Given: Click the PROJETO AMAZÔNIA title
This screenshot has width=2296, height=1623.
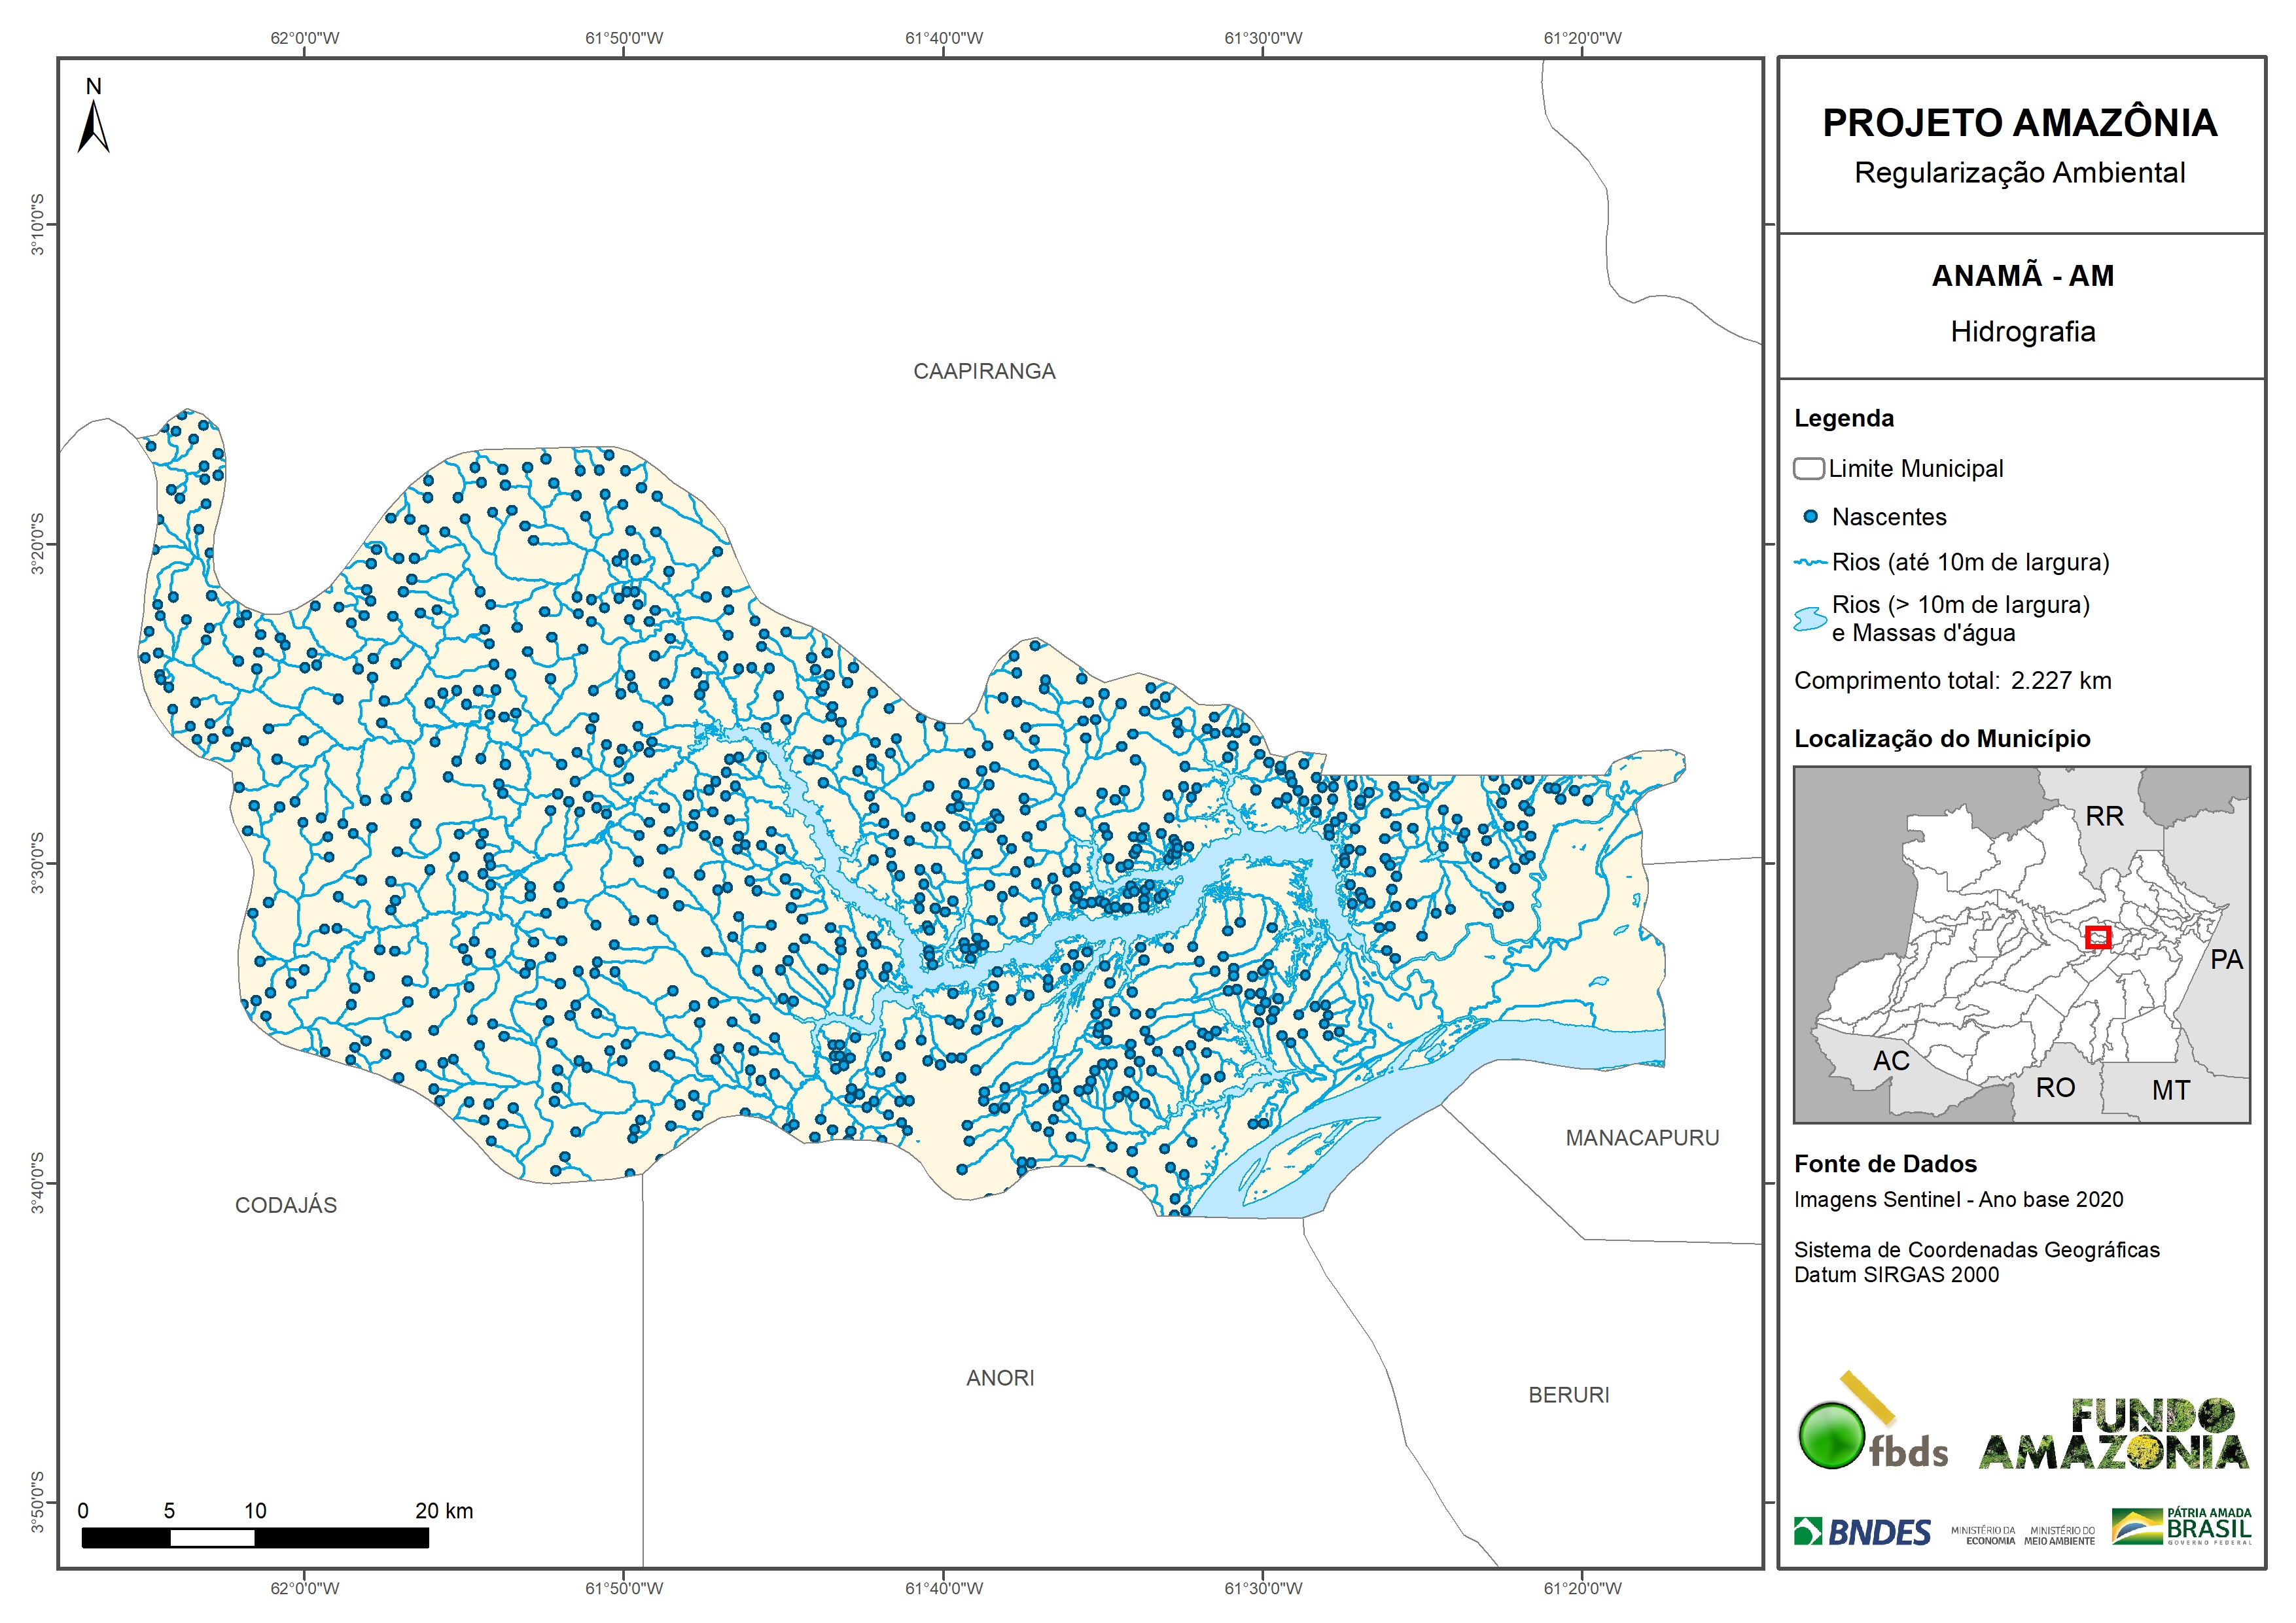Looking at the screenshot, I should click(2020, 123).
